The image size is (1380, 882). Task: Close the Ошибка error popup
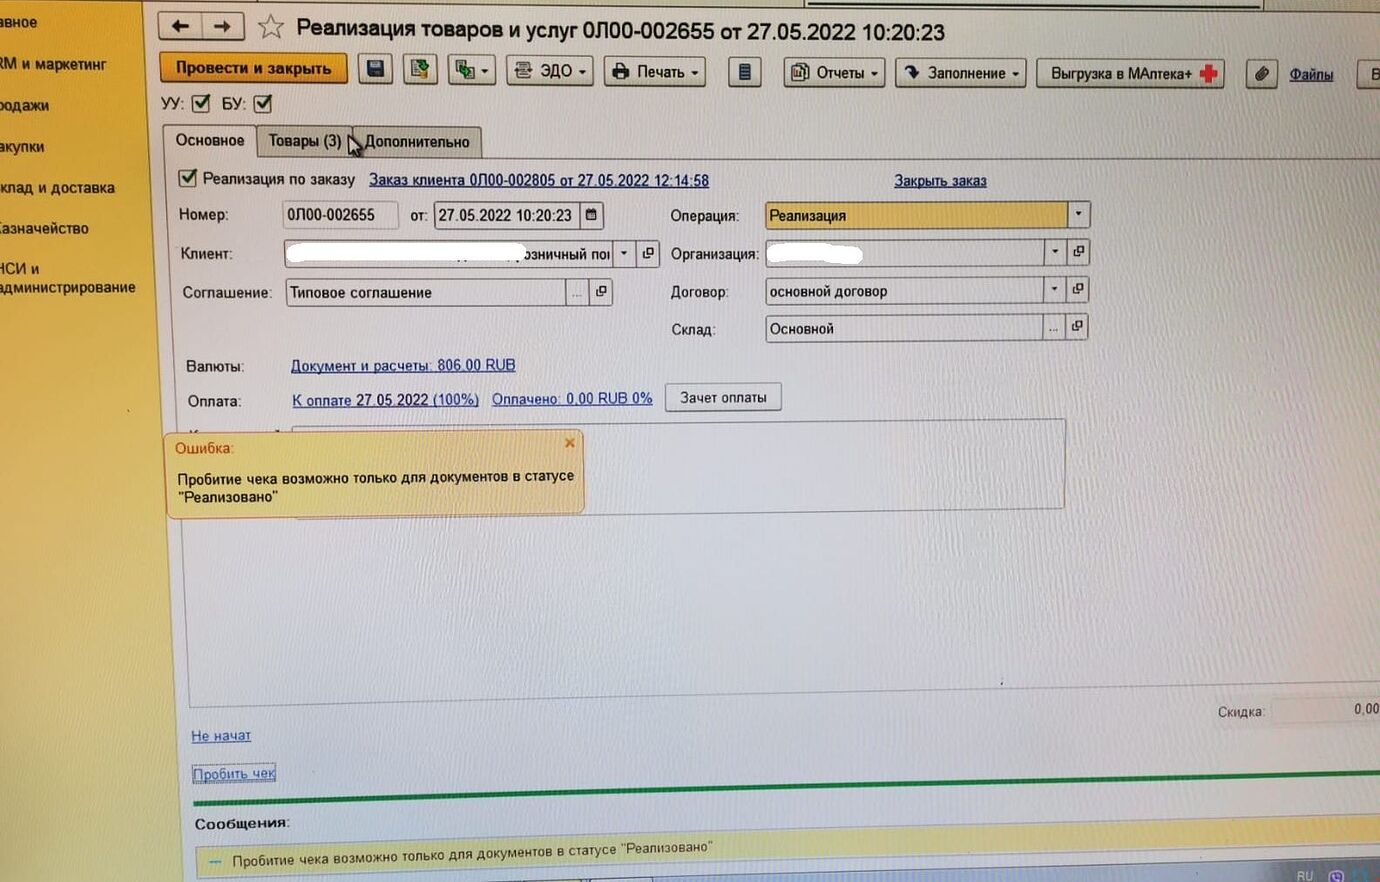(569, 443)
